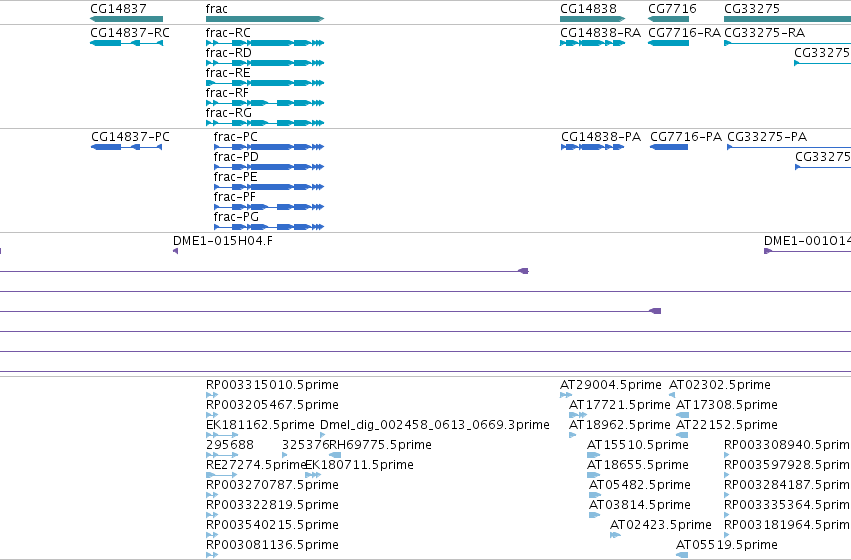Viewport: 851px width, 560px height.
Task: Click the AT03814.5prime EST label
Action: (640, 505)
